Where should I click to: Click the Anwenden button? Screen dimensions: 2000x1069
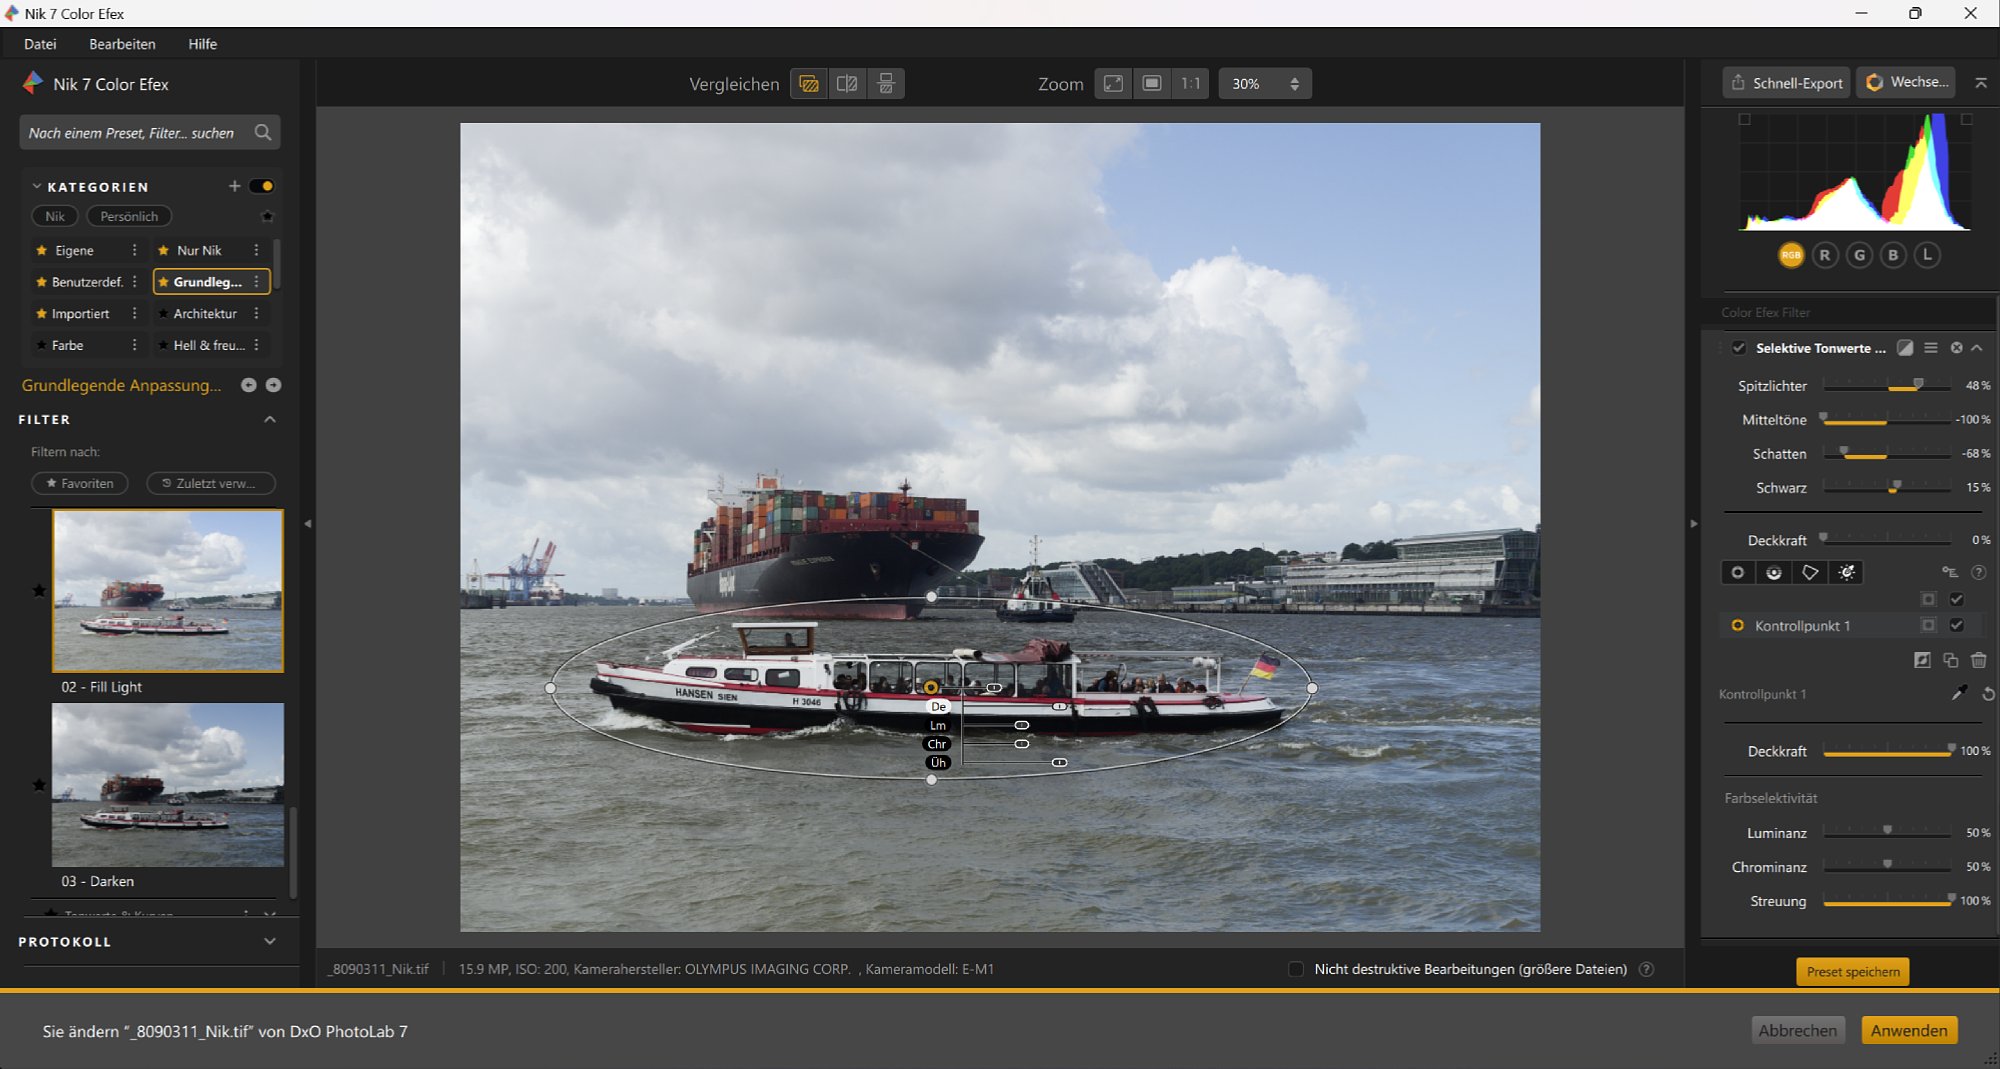tap(1909, 1030)
